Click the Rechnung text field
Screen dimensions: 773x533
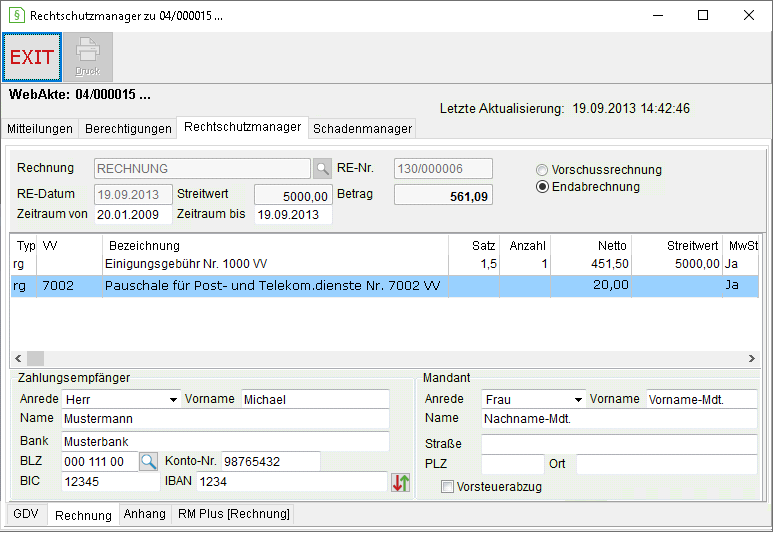(x=202, y=169)
